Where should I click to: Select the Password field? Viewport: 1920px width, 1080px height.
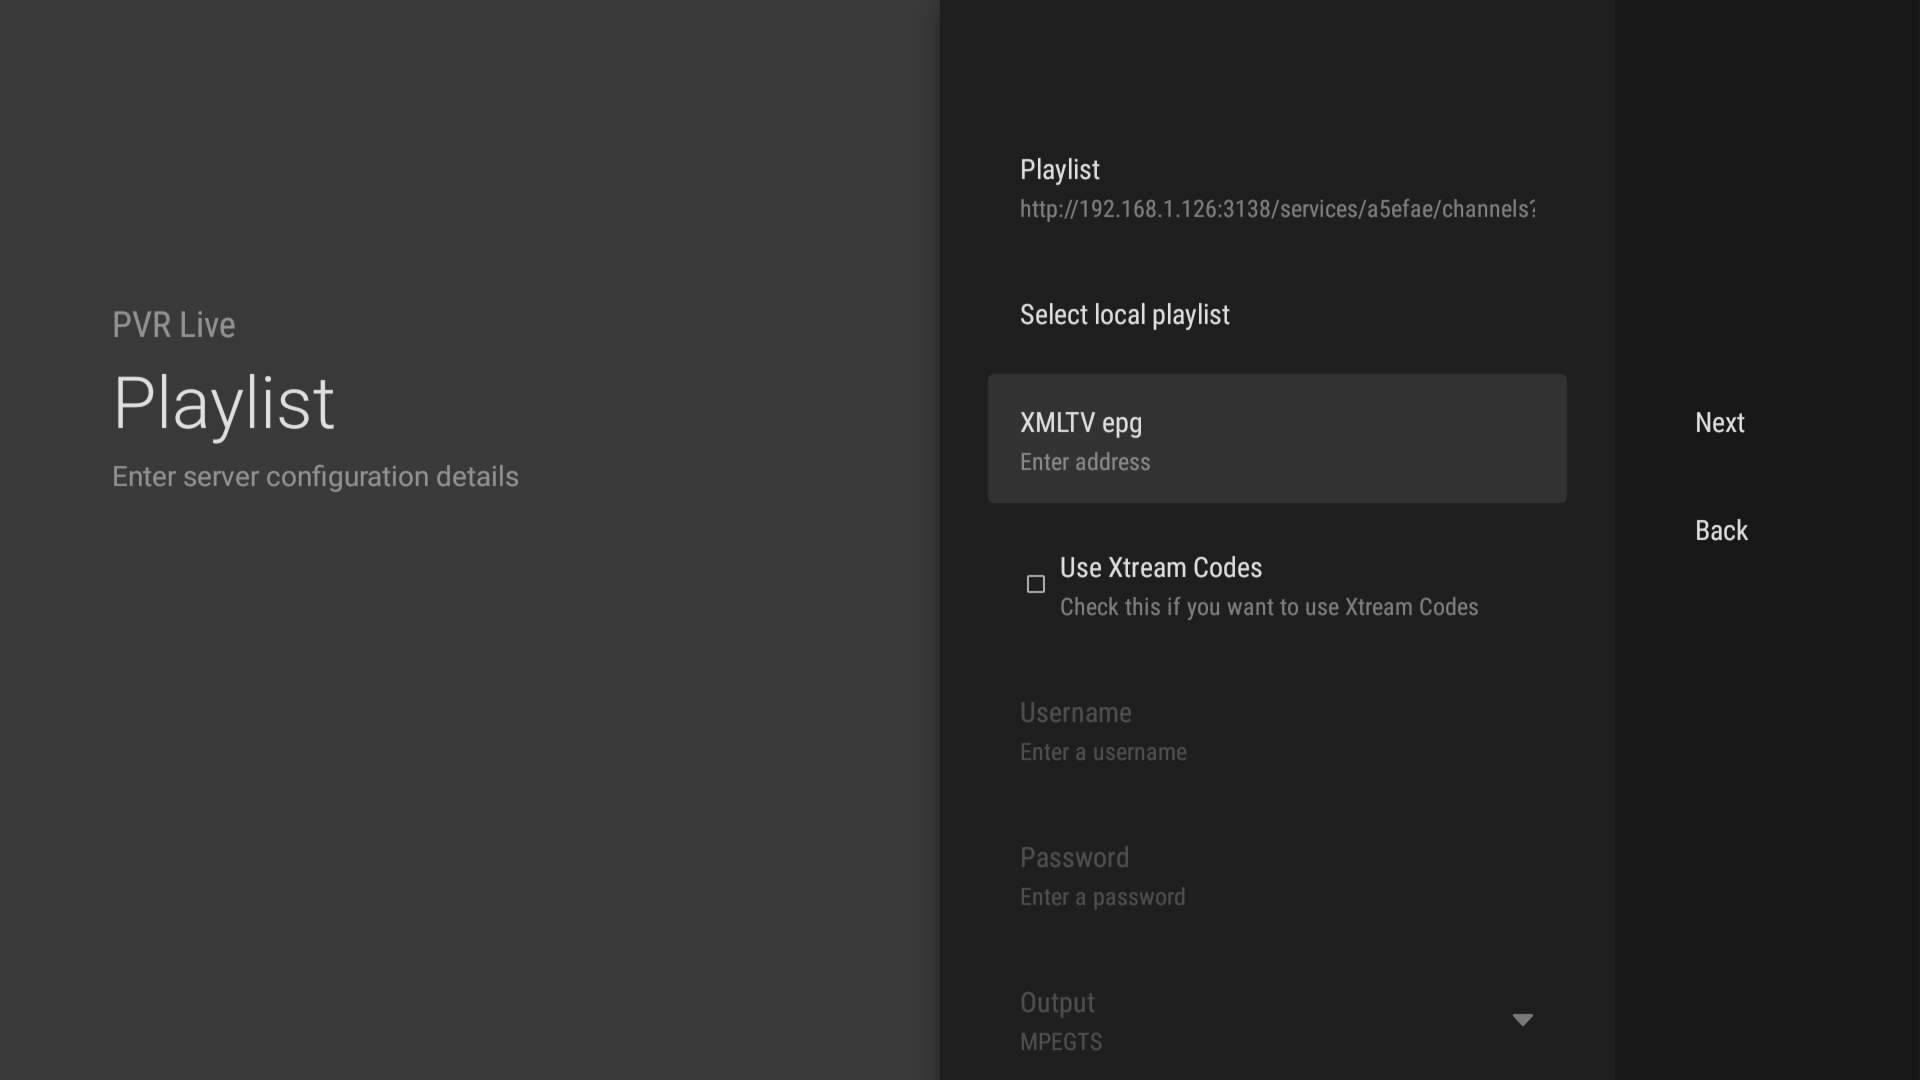(x=1074, y=858)
